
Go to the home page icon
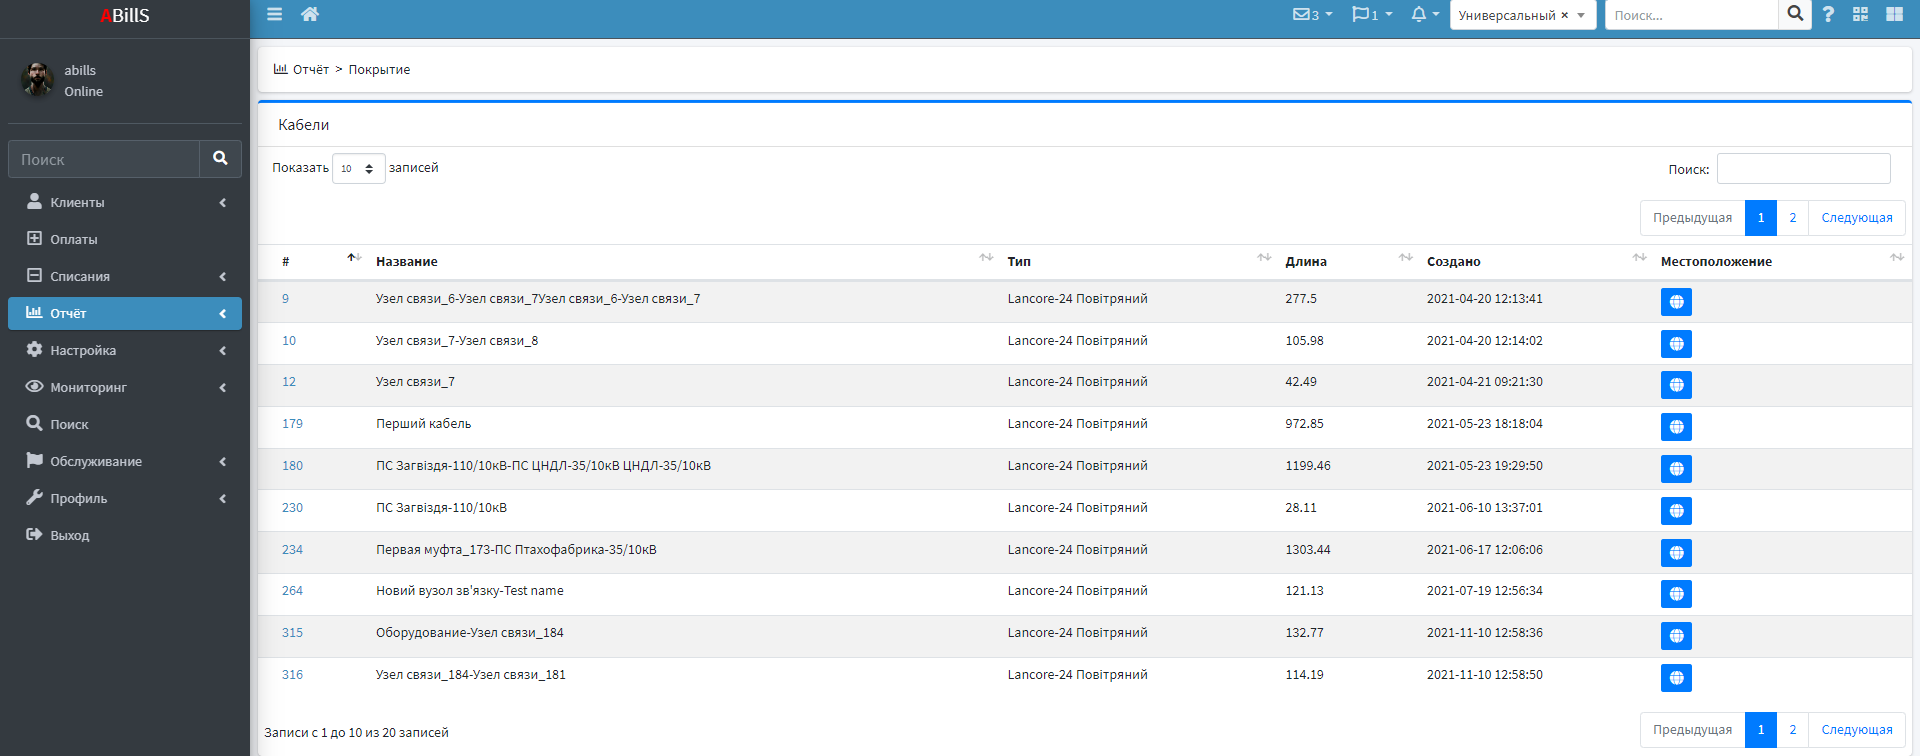click(x=310, y=14)
